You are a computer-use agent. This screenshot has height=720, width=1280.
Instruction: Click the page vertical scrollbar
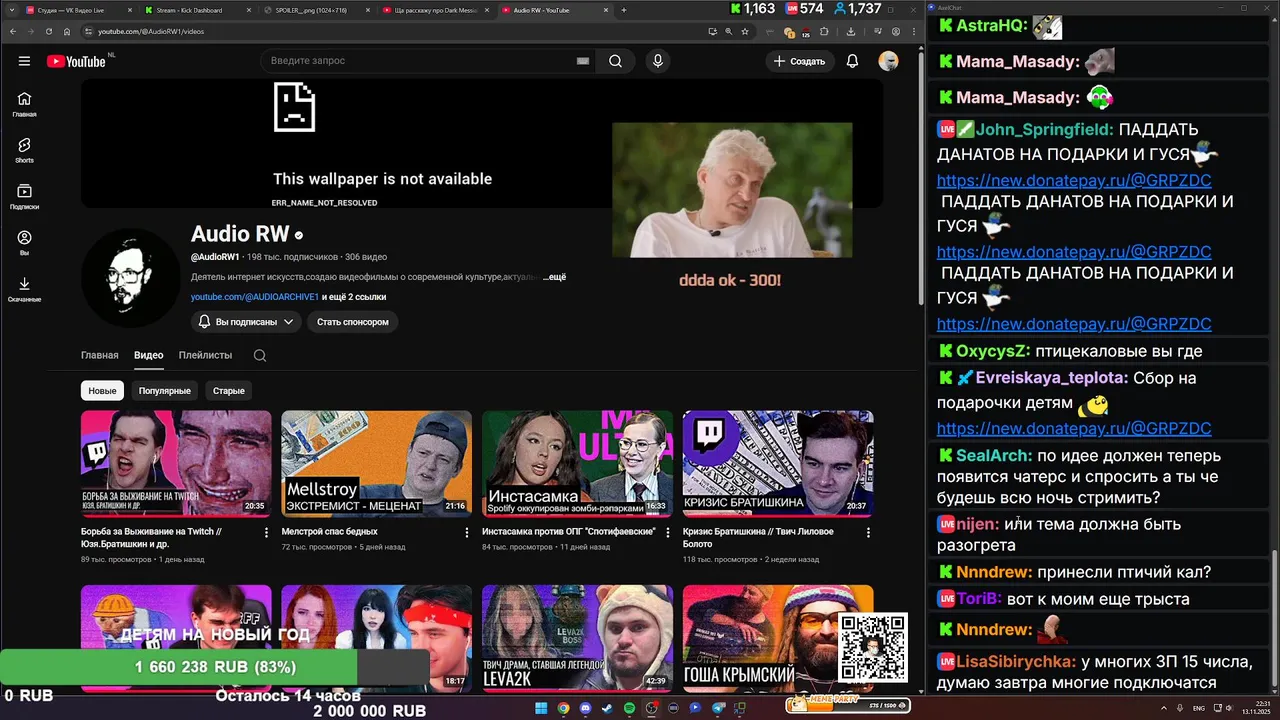coord(920,180)
